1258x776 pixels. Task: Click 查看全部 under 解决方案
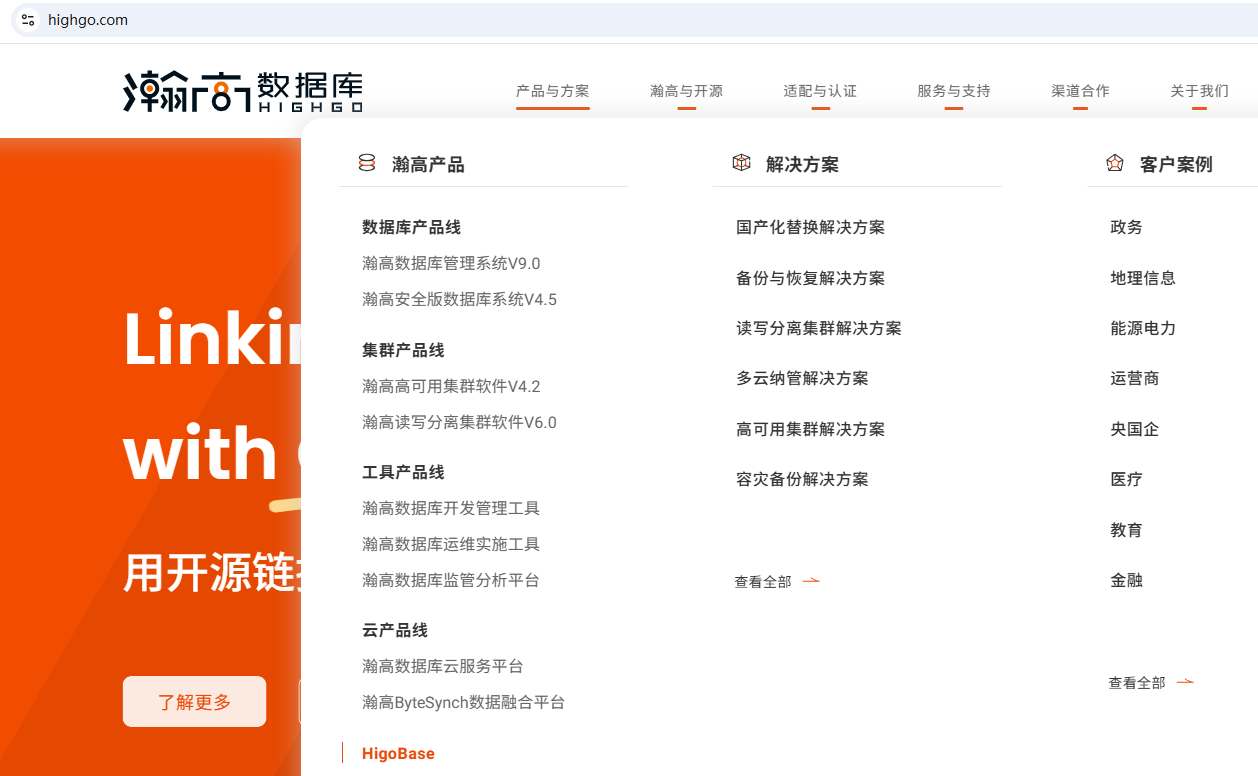[x=763, y=581]
